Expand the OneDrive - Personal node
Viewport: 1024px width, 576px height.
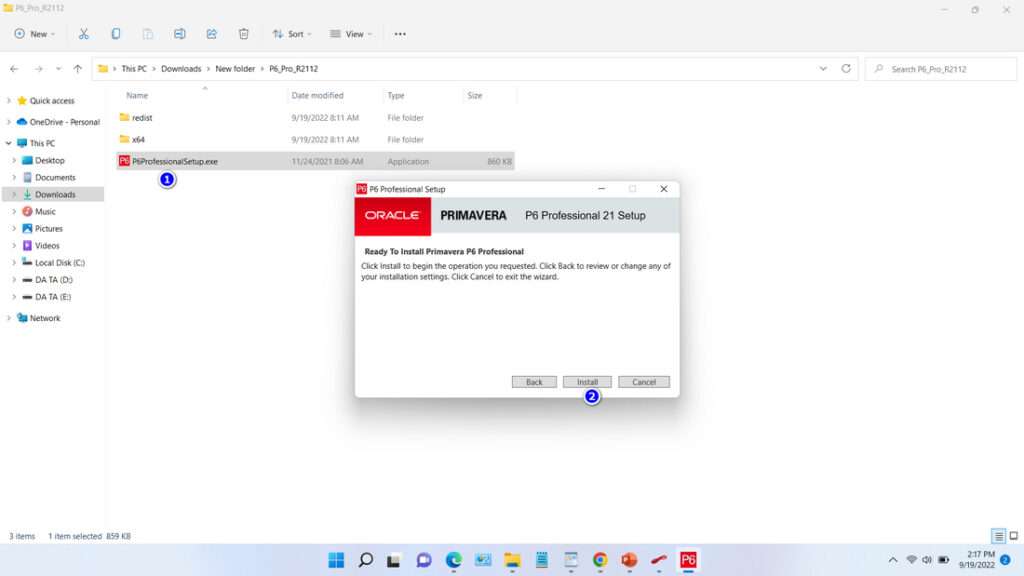[x=8, y=122]
